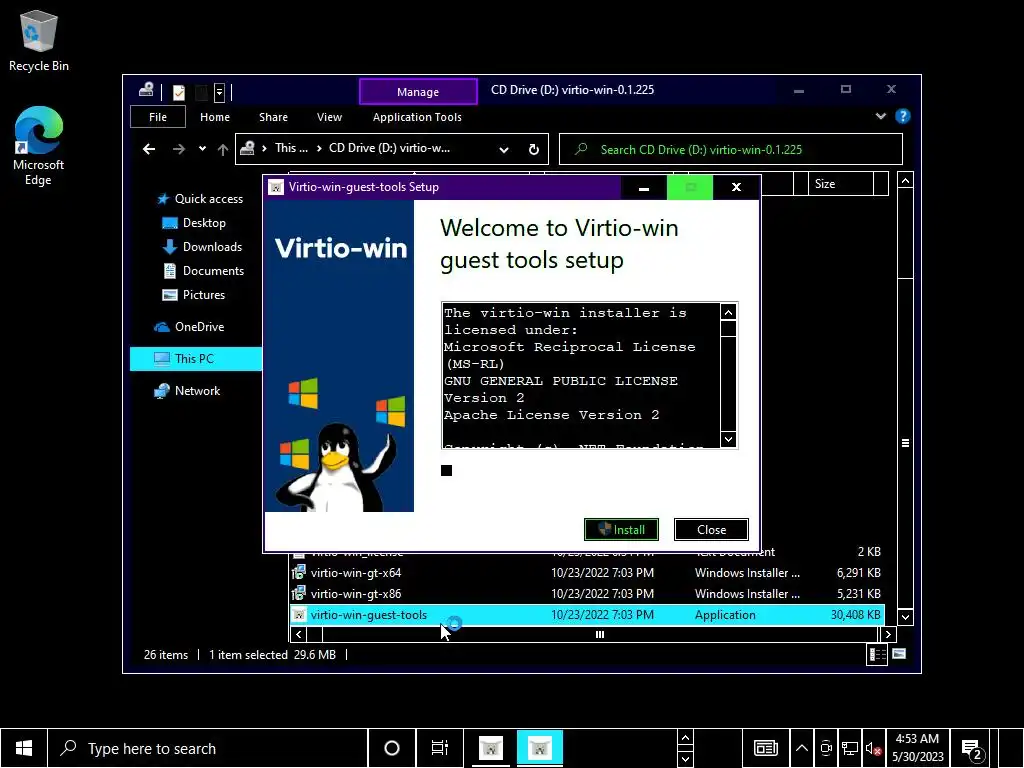Open Documents in the navigation pane

(203, 271)
